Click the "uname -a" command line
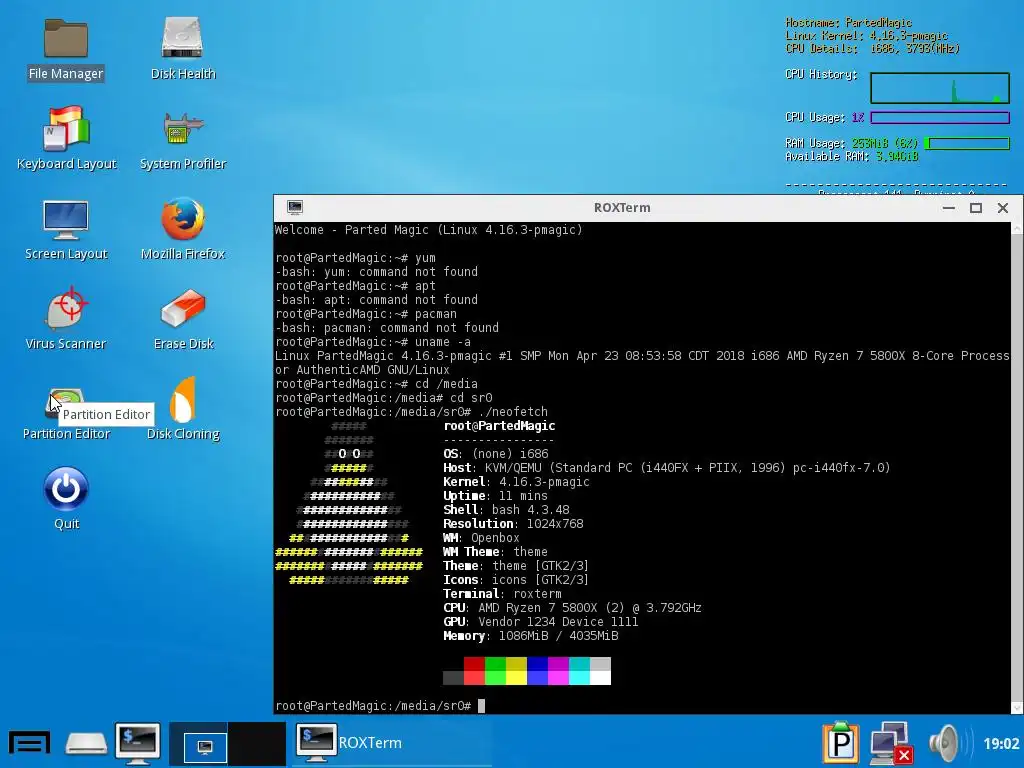Image resolution: width=1024 pixels, height=768 pixels. point(373,342)
